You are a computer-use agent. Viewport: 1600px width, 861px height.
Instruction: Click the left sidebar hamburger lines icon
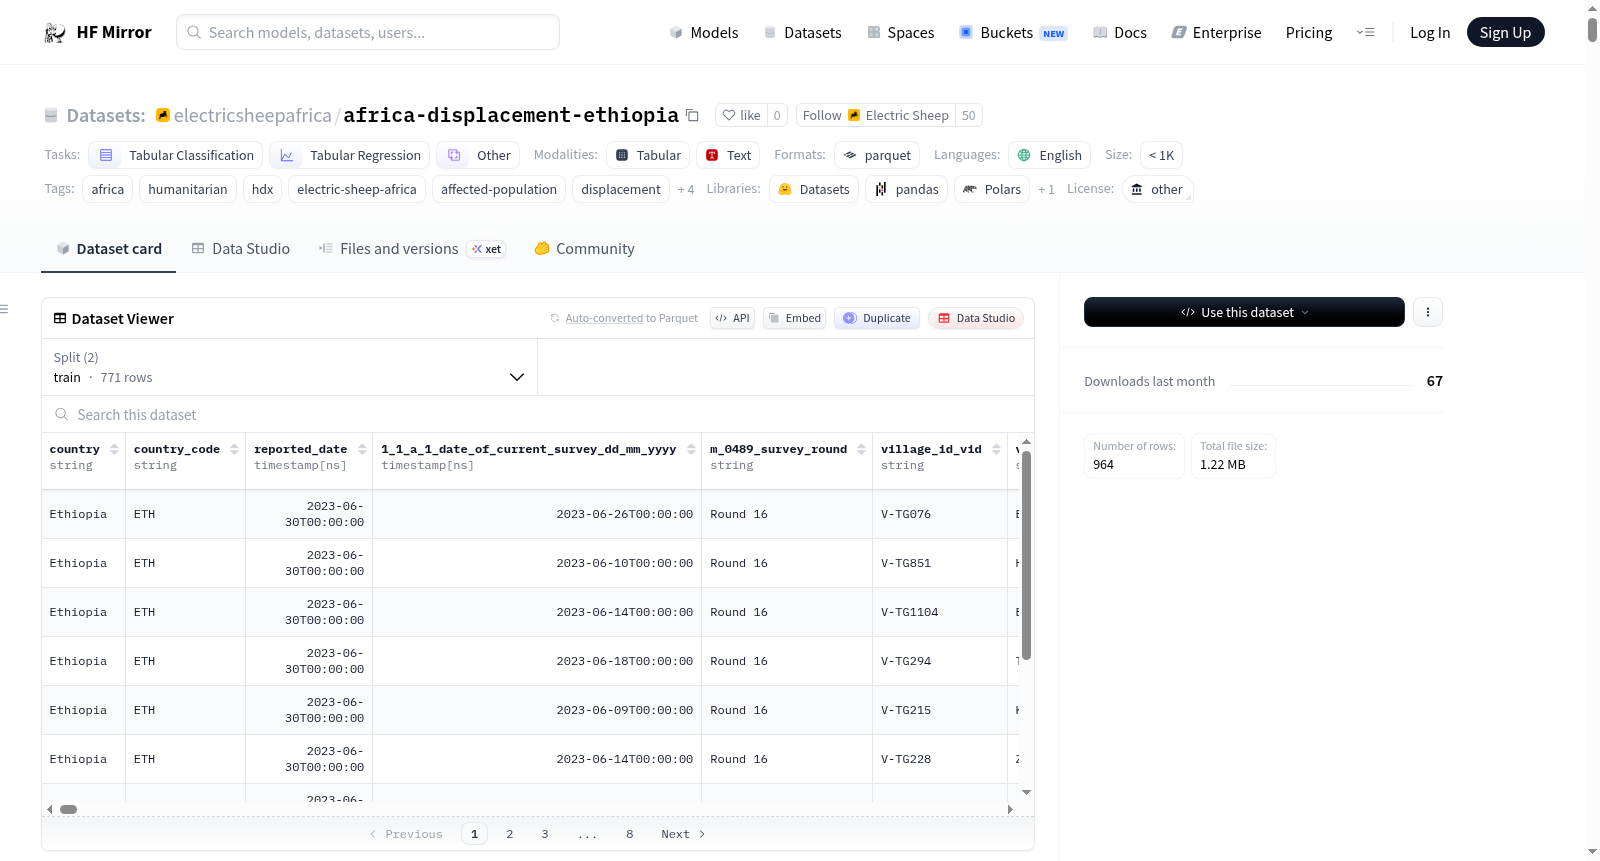4,309
